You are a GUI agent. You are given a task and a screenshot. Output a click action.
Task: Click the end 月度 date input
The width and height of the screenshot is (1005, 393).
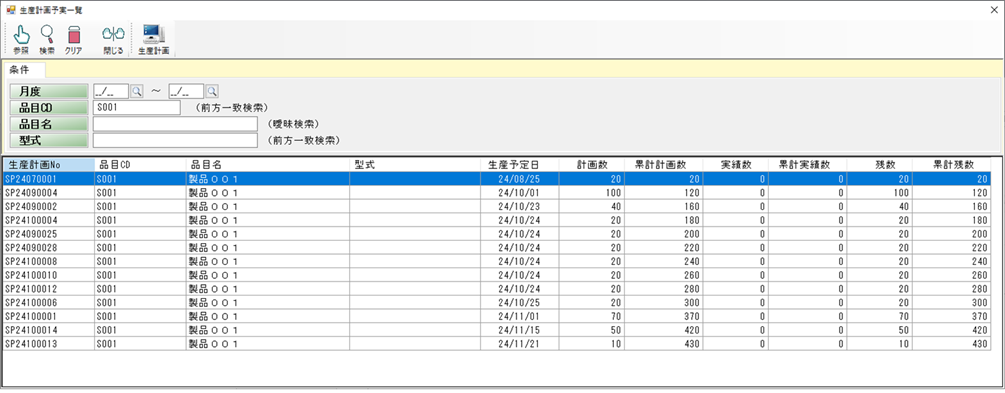[187, 91]
